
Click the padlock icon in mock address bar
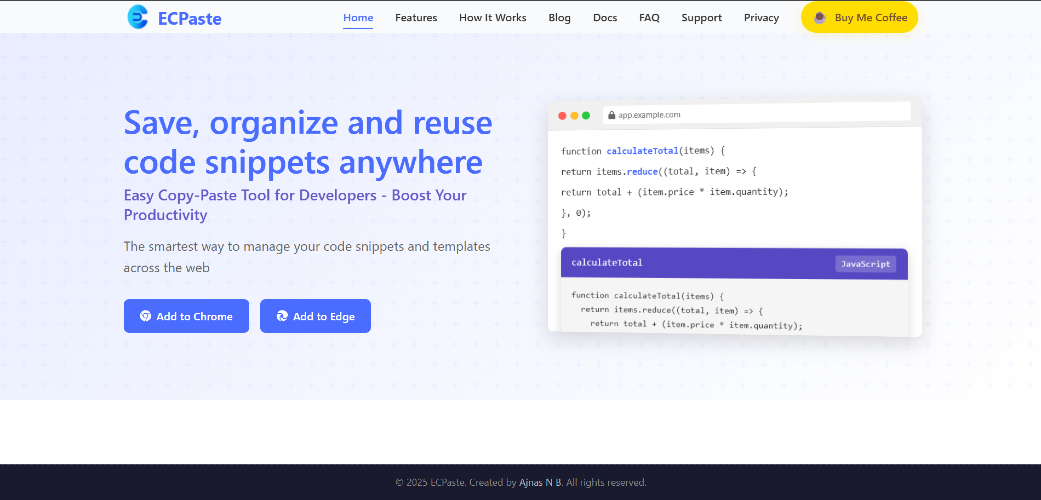click(x=611, y=115)
